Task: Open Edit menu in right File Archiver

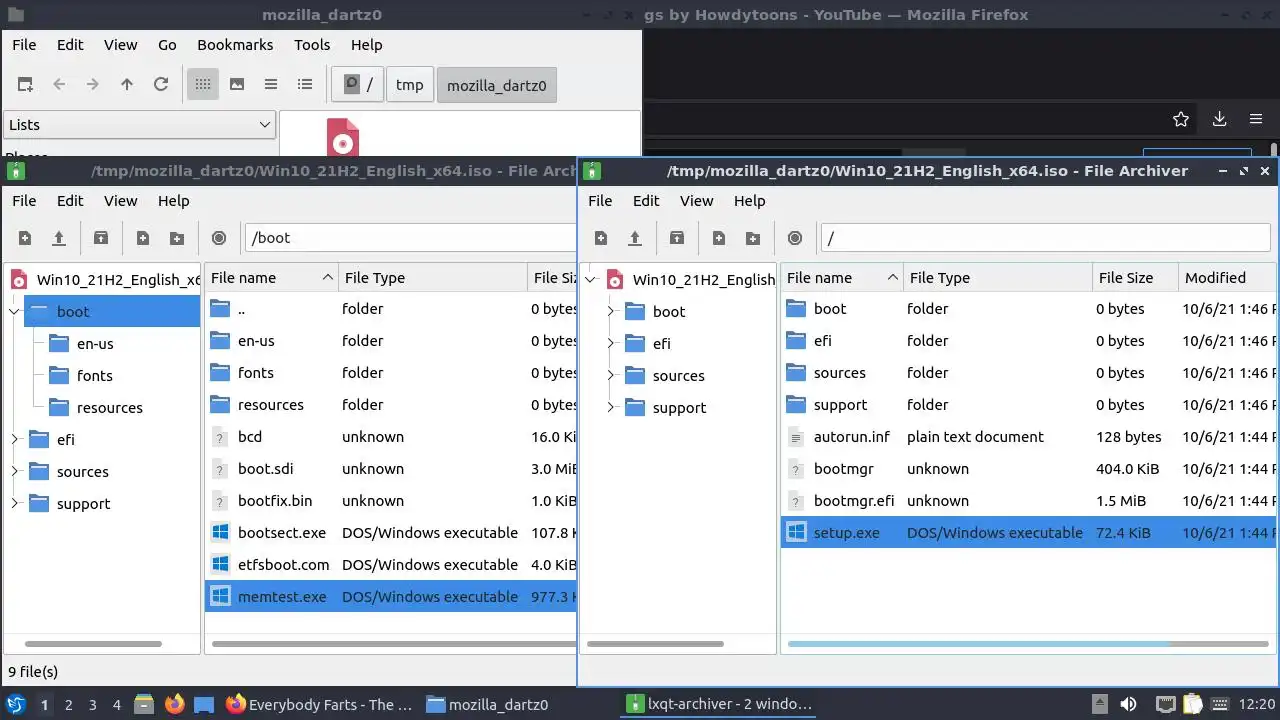Action: tap(646, 201)
